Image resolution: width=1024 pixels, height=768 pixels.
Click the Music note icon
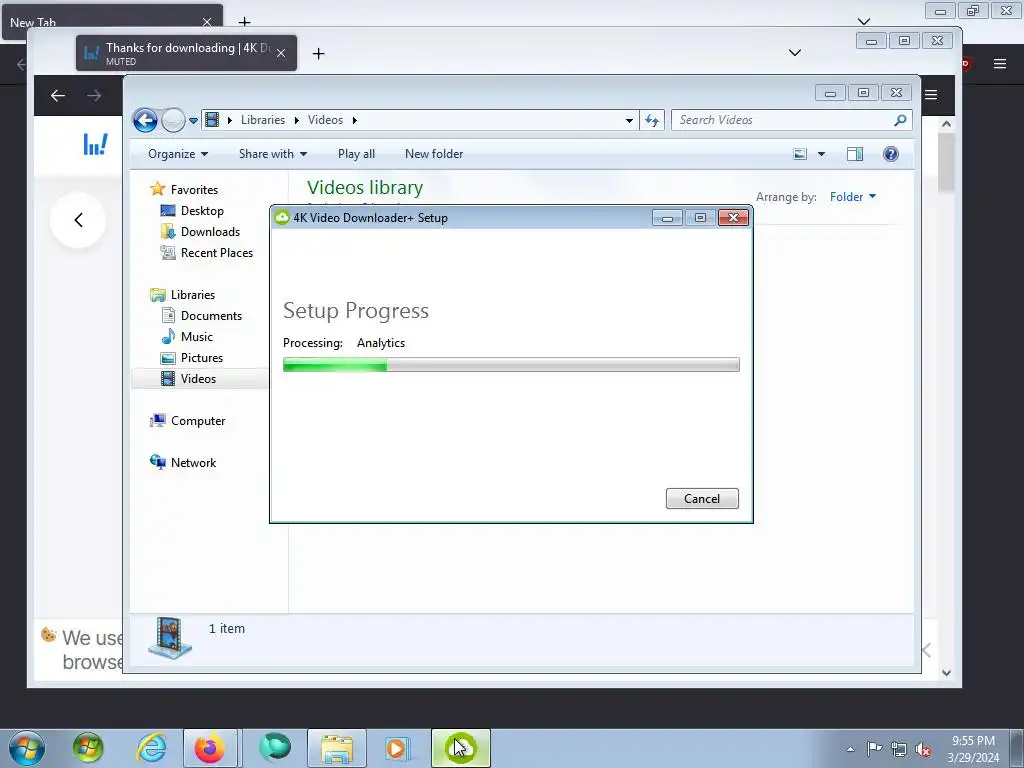point(168,336)
